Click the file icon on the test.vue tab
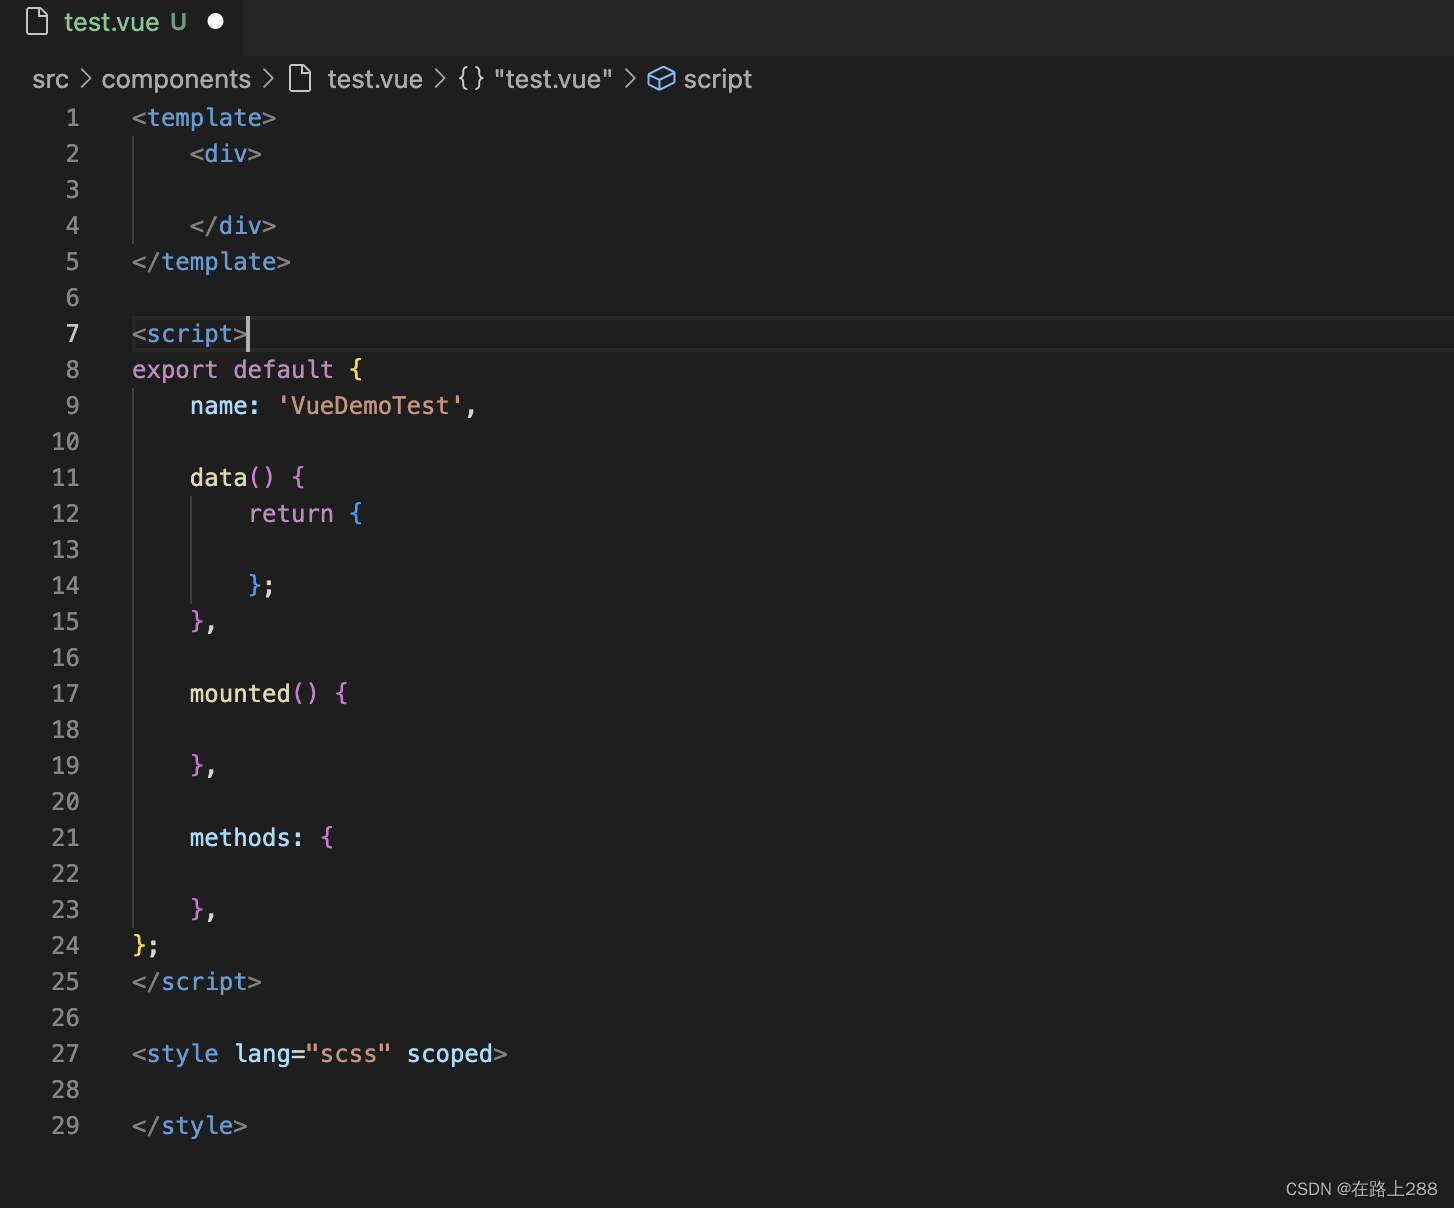 point(37,21)
